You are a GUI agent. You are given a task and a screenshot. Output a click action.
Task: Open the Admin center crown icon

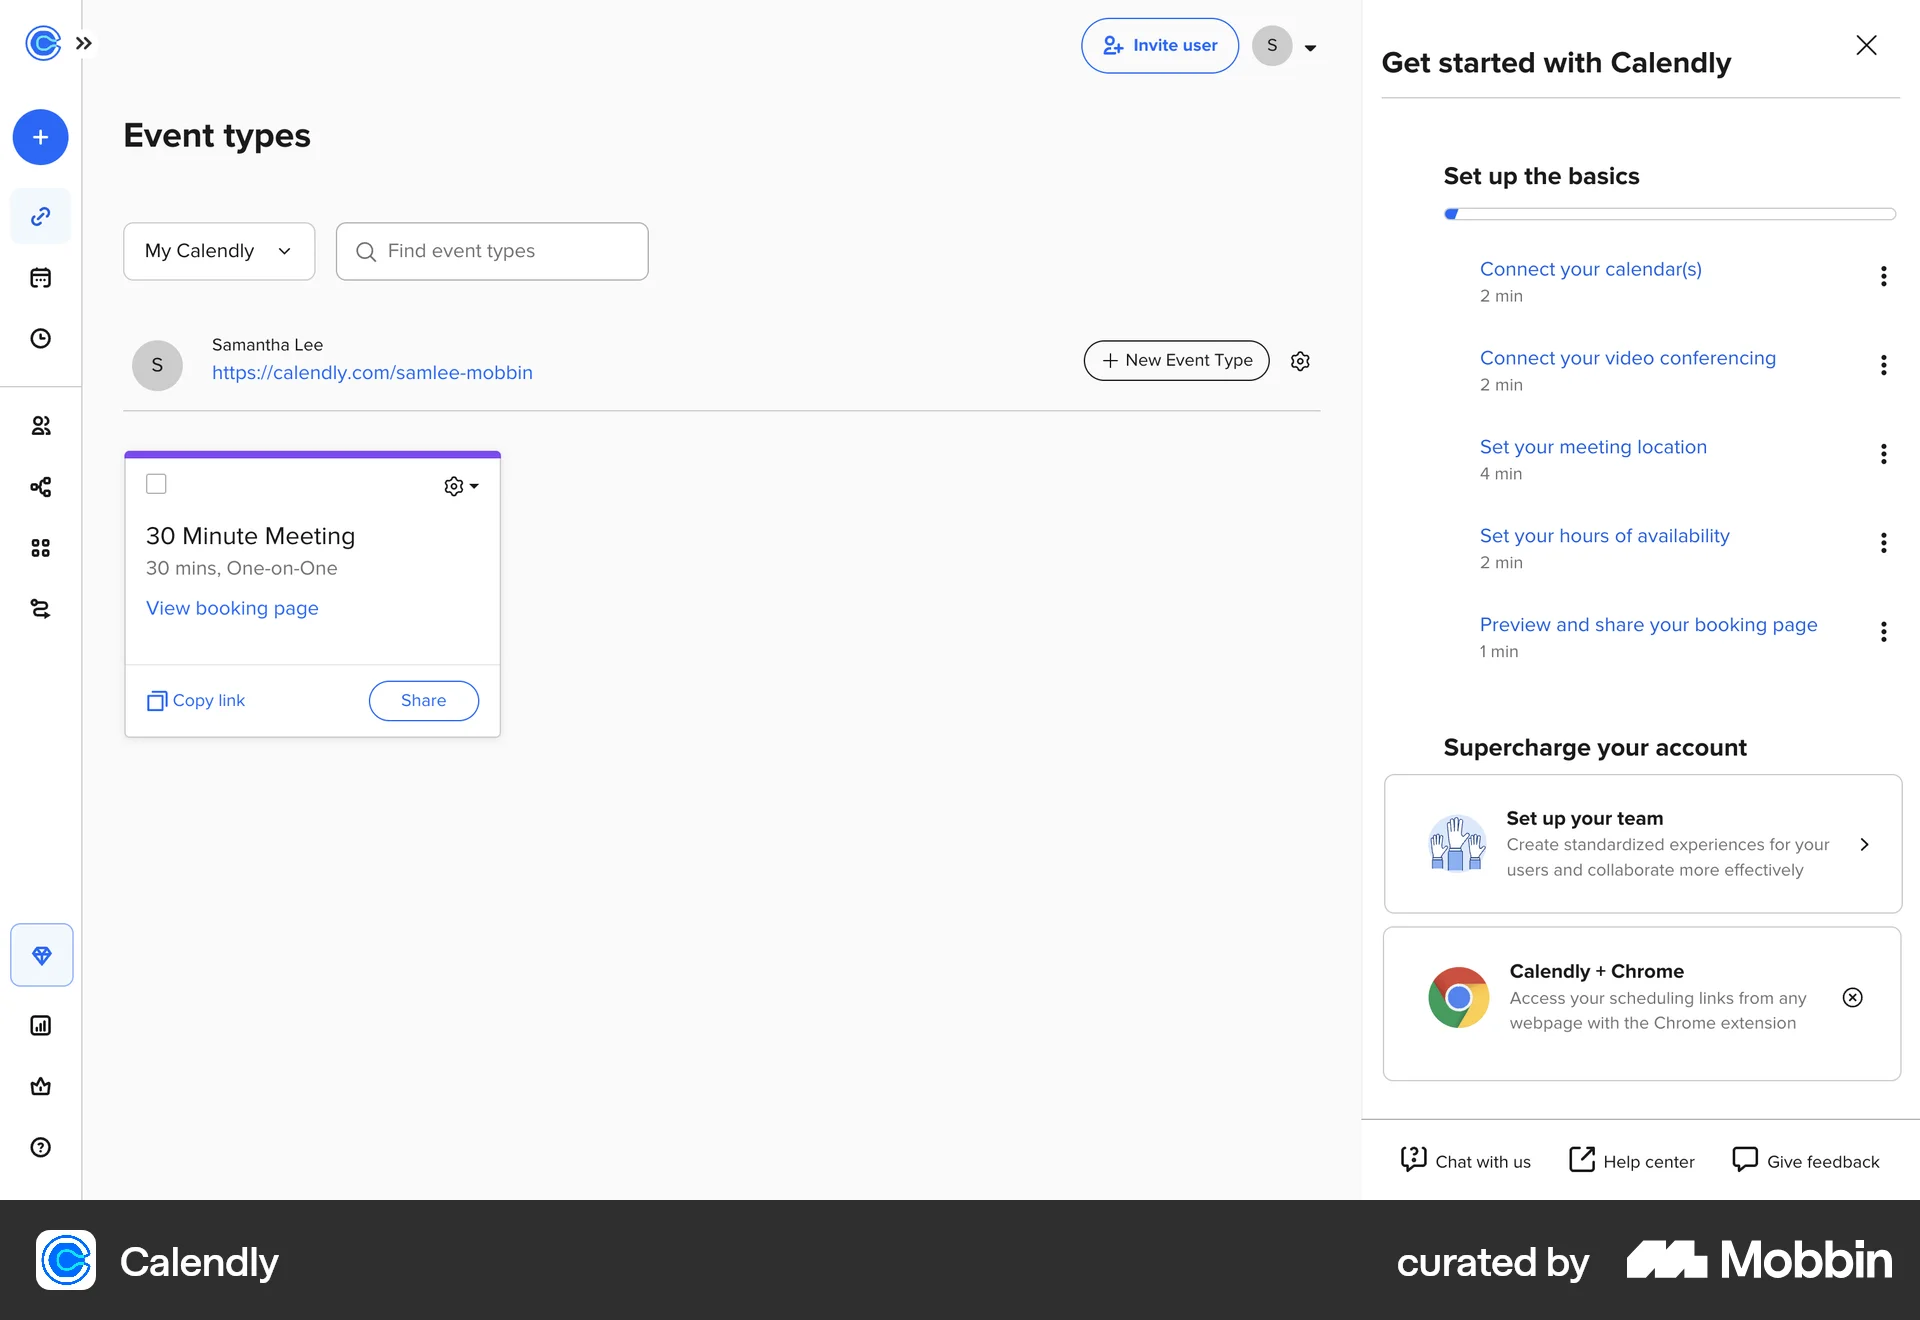click(40, 1086)
